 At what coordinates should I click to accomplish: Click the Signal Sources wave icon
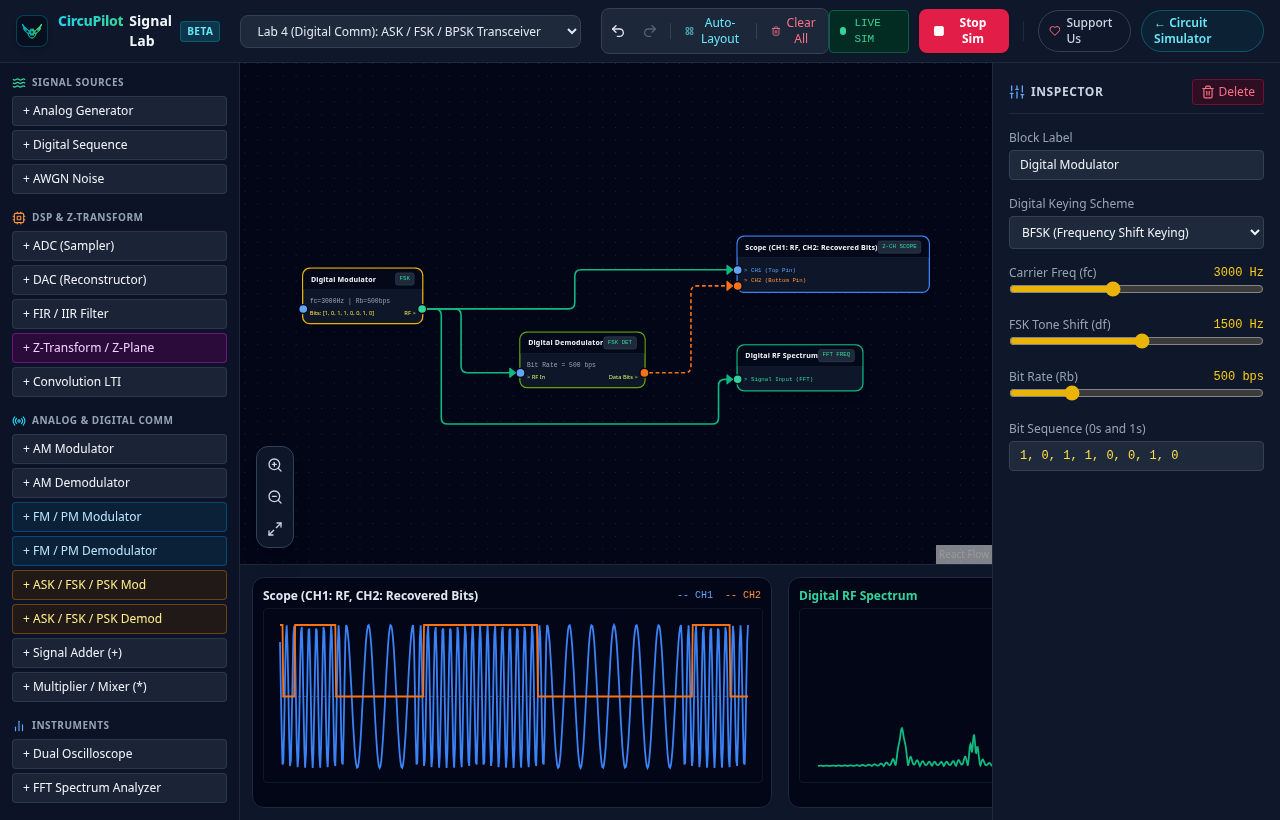pos(19,83)
